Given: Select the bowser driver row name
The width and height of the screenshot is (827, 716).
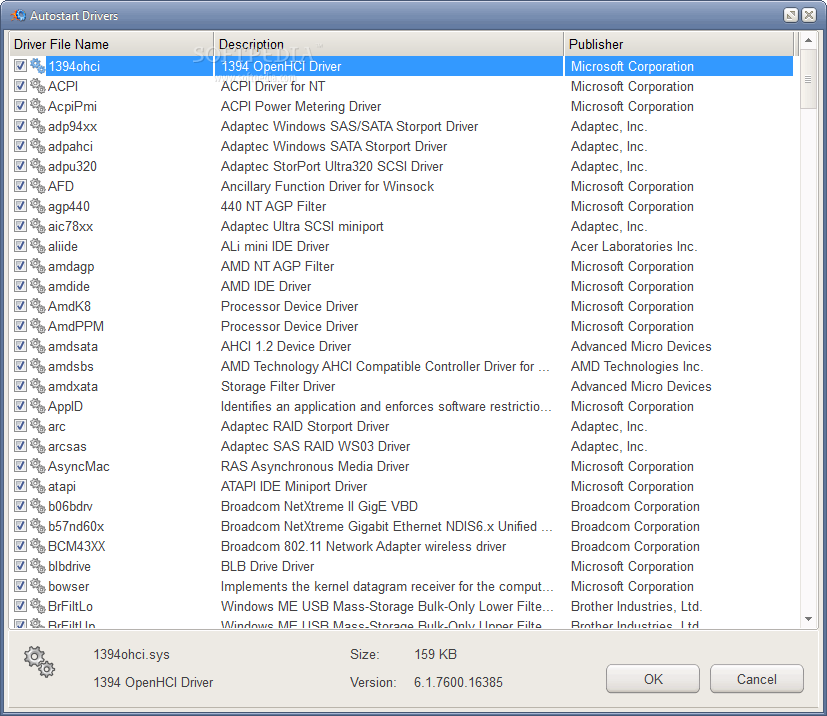Looking at the screenshot, I should point(69,586).
